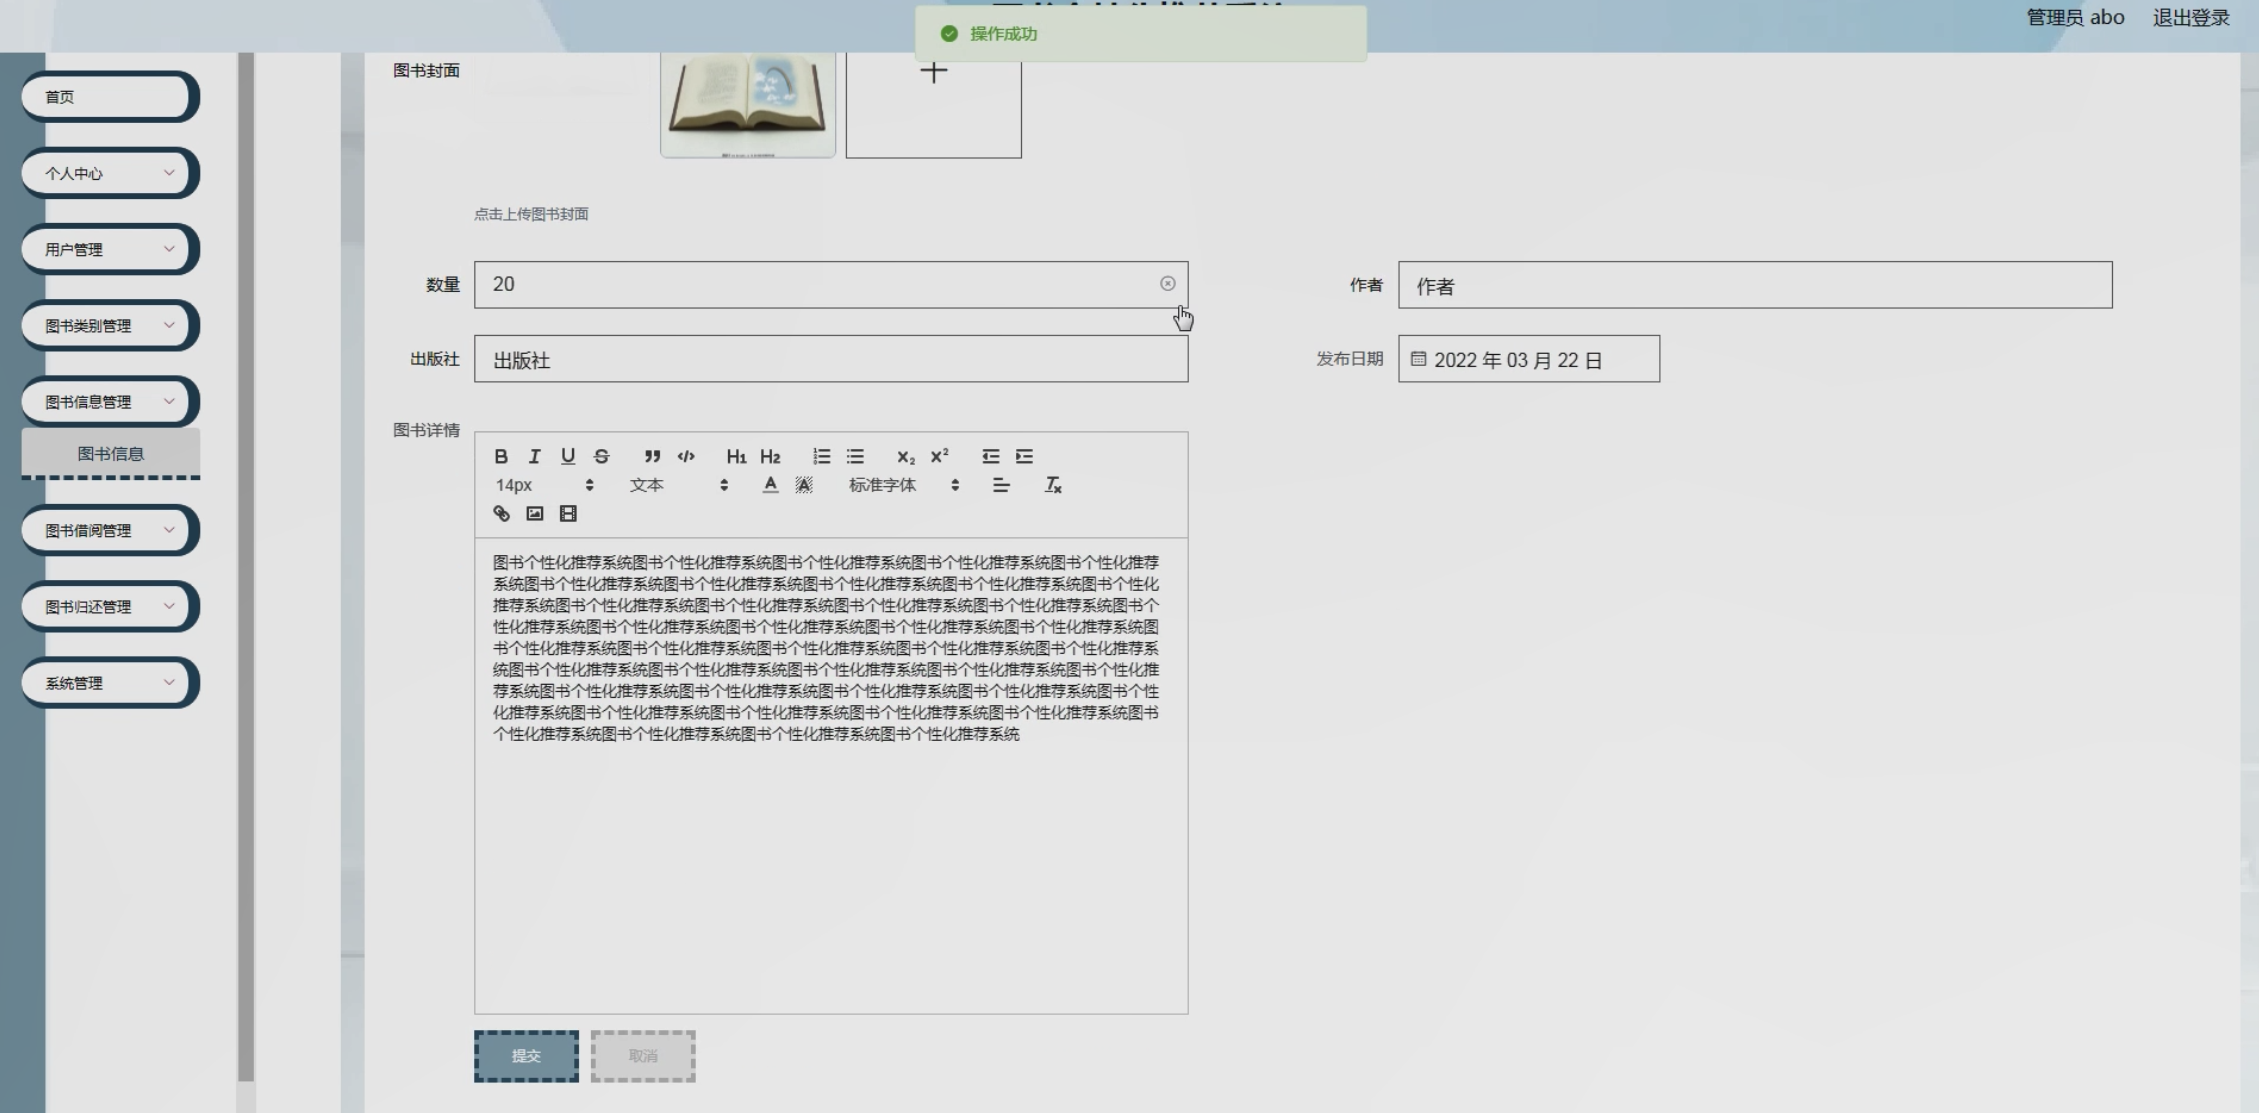Image resolution: width=2259 pixels, height=1113 pixels.
Task: Go to 首页 in sidebar
Action: [x=109, y=97]
